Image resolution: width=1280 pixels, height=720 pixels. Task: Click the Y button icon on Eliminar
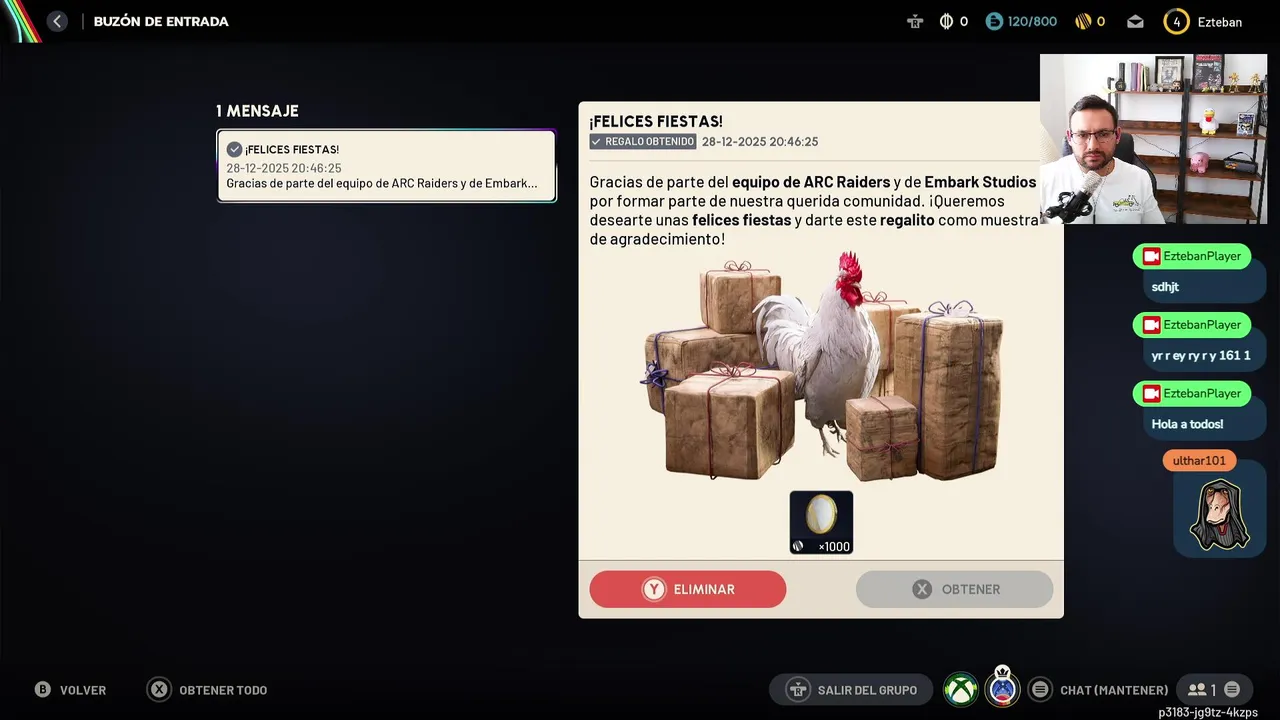point(654,589)
